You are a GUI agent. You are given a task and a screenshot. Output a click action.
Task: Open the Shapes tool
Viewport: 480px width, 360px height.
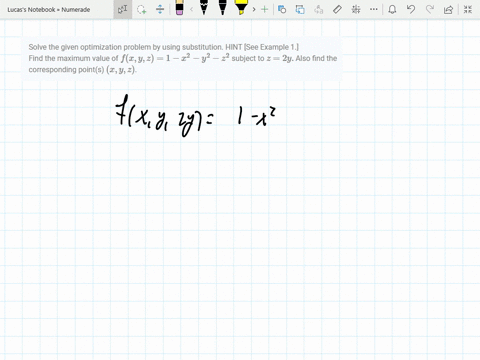coord(282,9)
